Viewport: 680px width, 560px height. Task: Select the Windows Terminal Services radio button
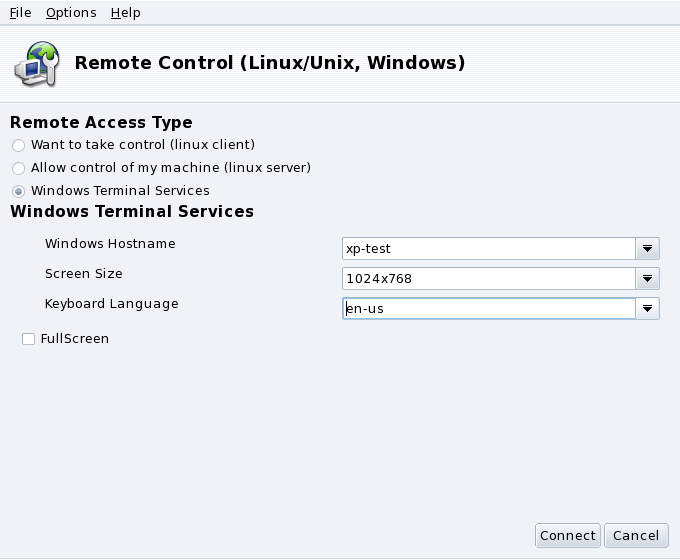19,191
